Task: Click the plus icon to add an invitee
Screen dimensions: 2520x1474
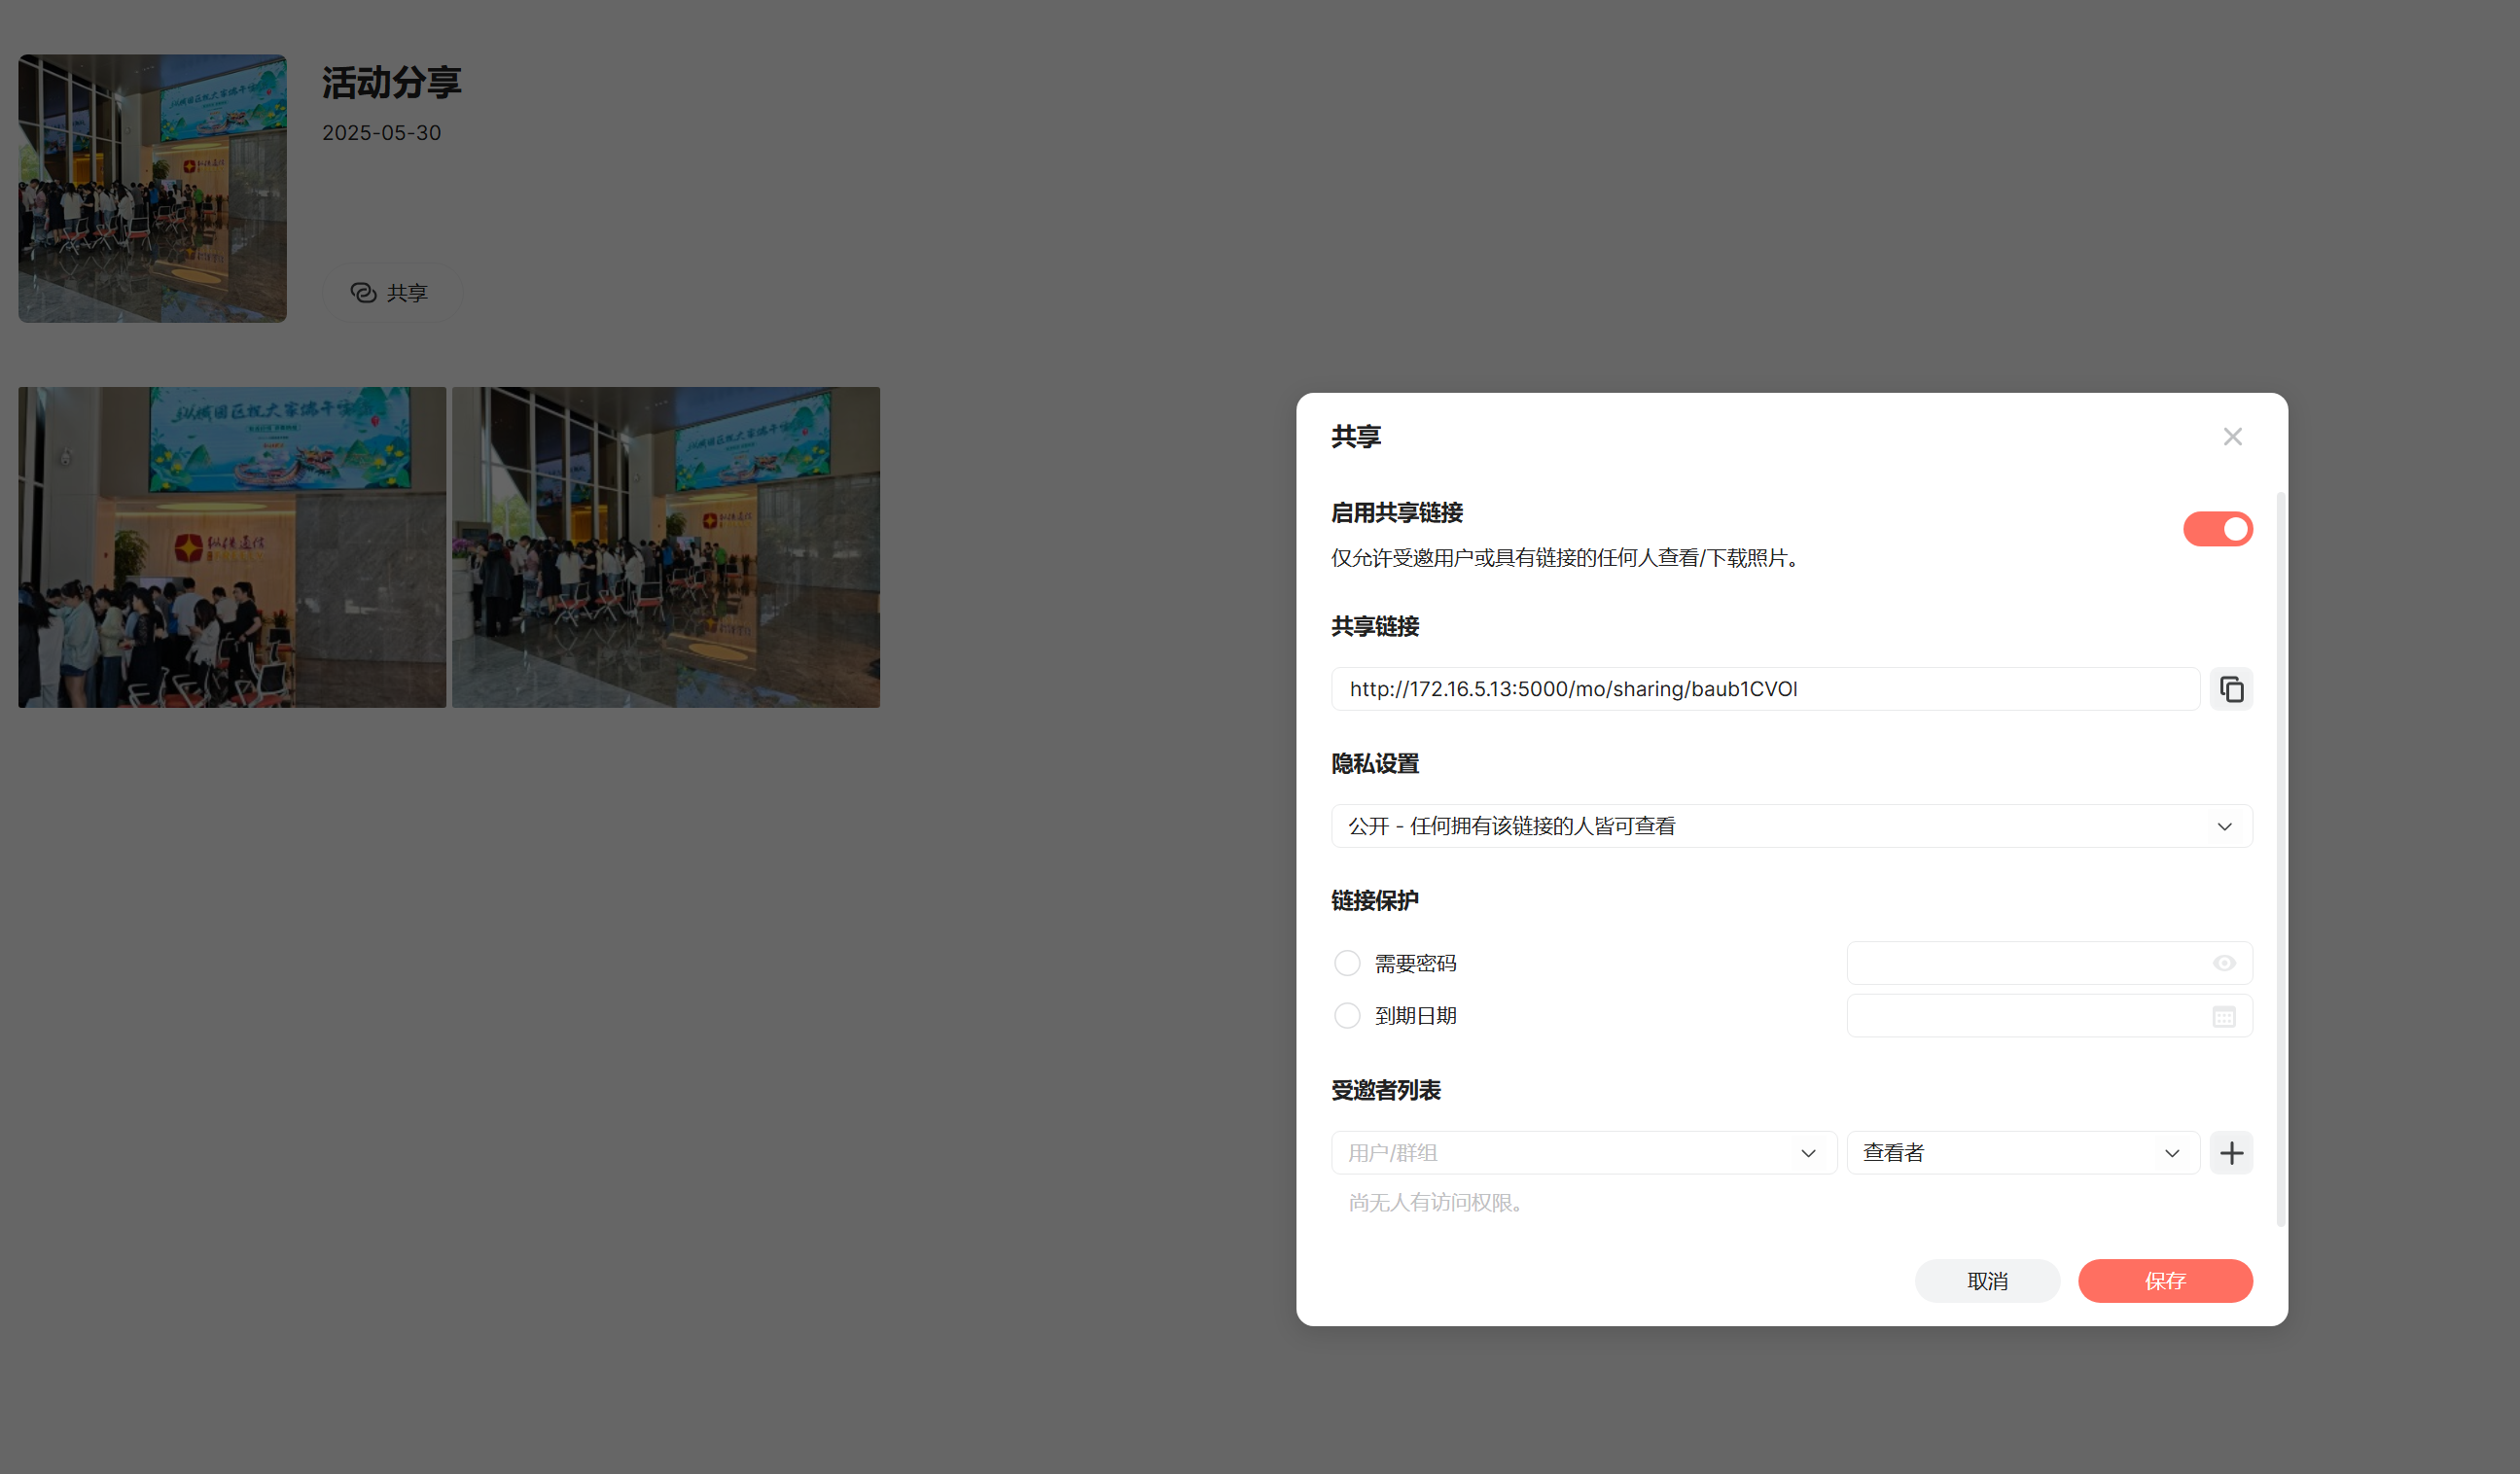Action: tap(2230, 1153)
